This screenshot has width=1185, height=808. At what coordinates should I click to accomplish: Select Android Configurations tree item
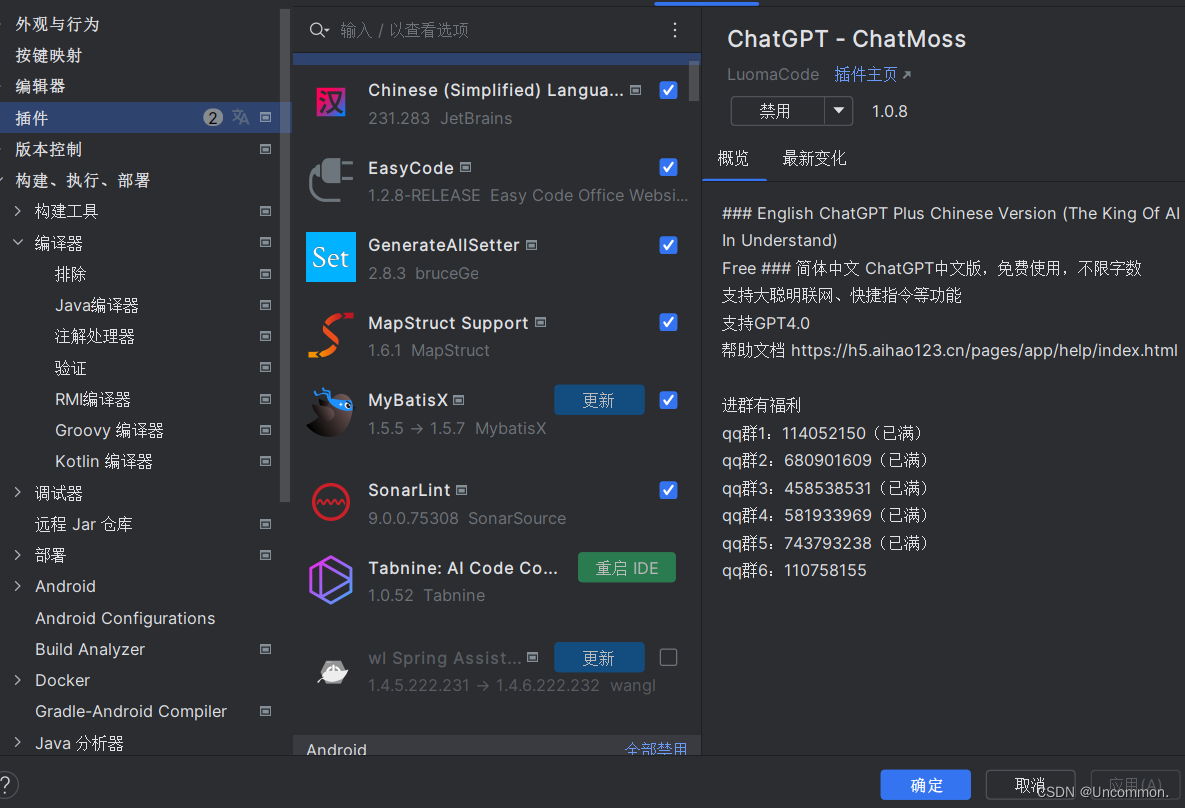(125, 618)
